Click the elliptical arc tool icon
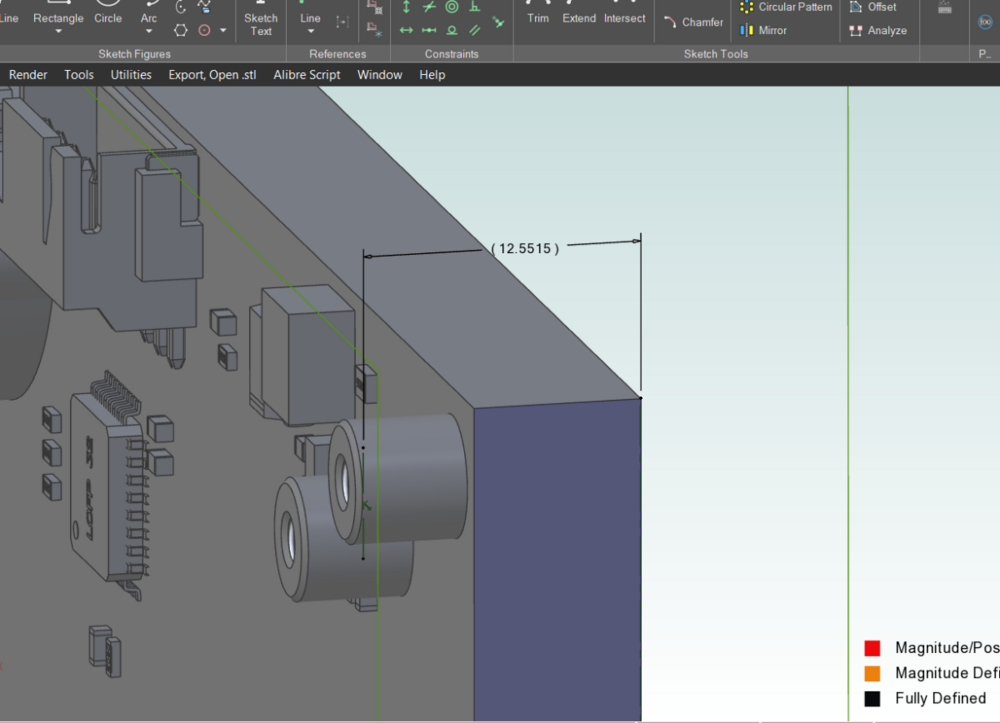 (x=181, y=7)
